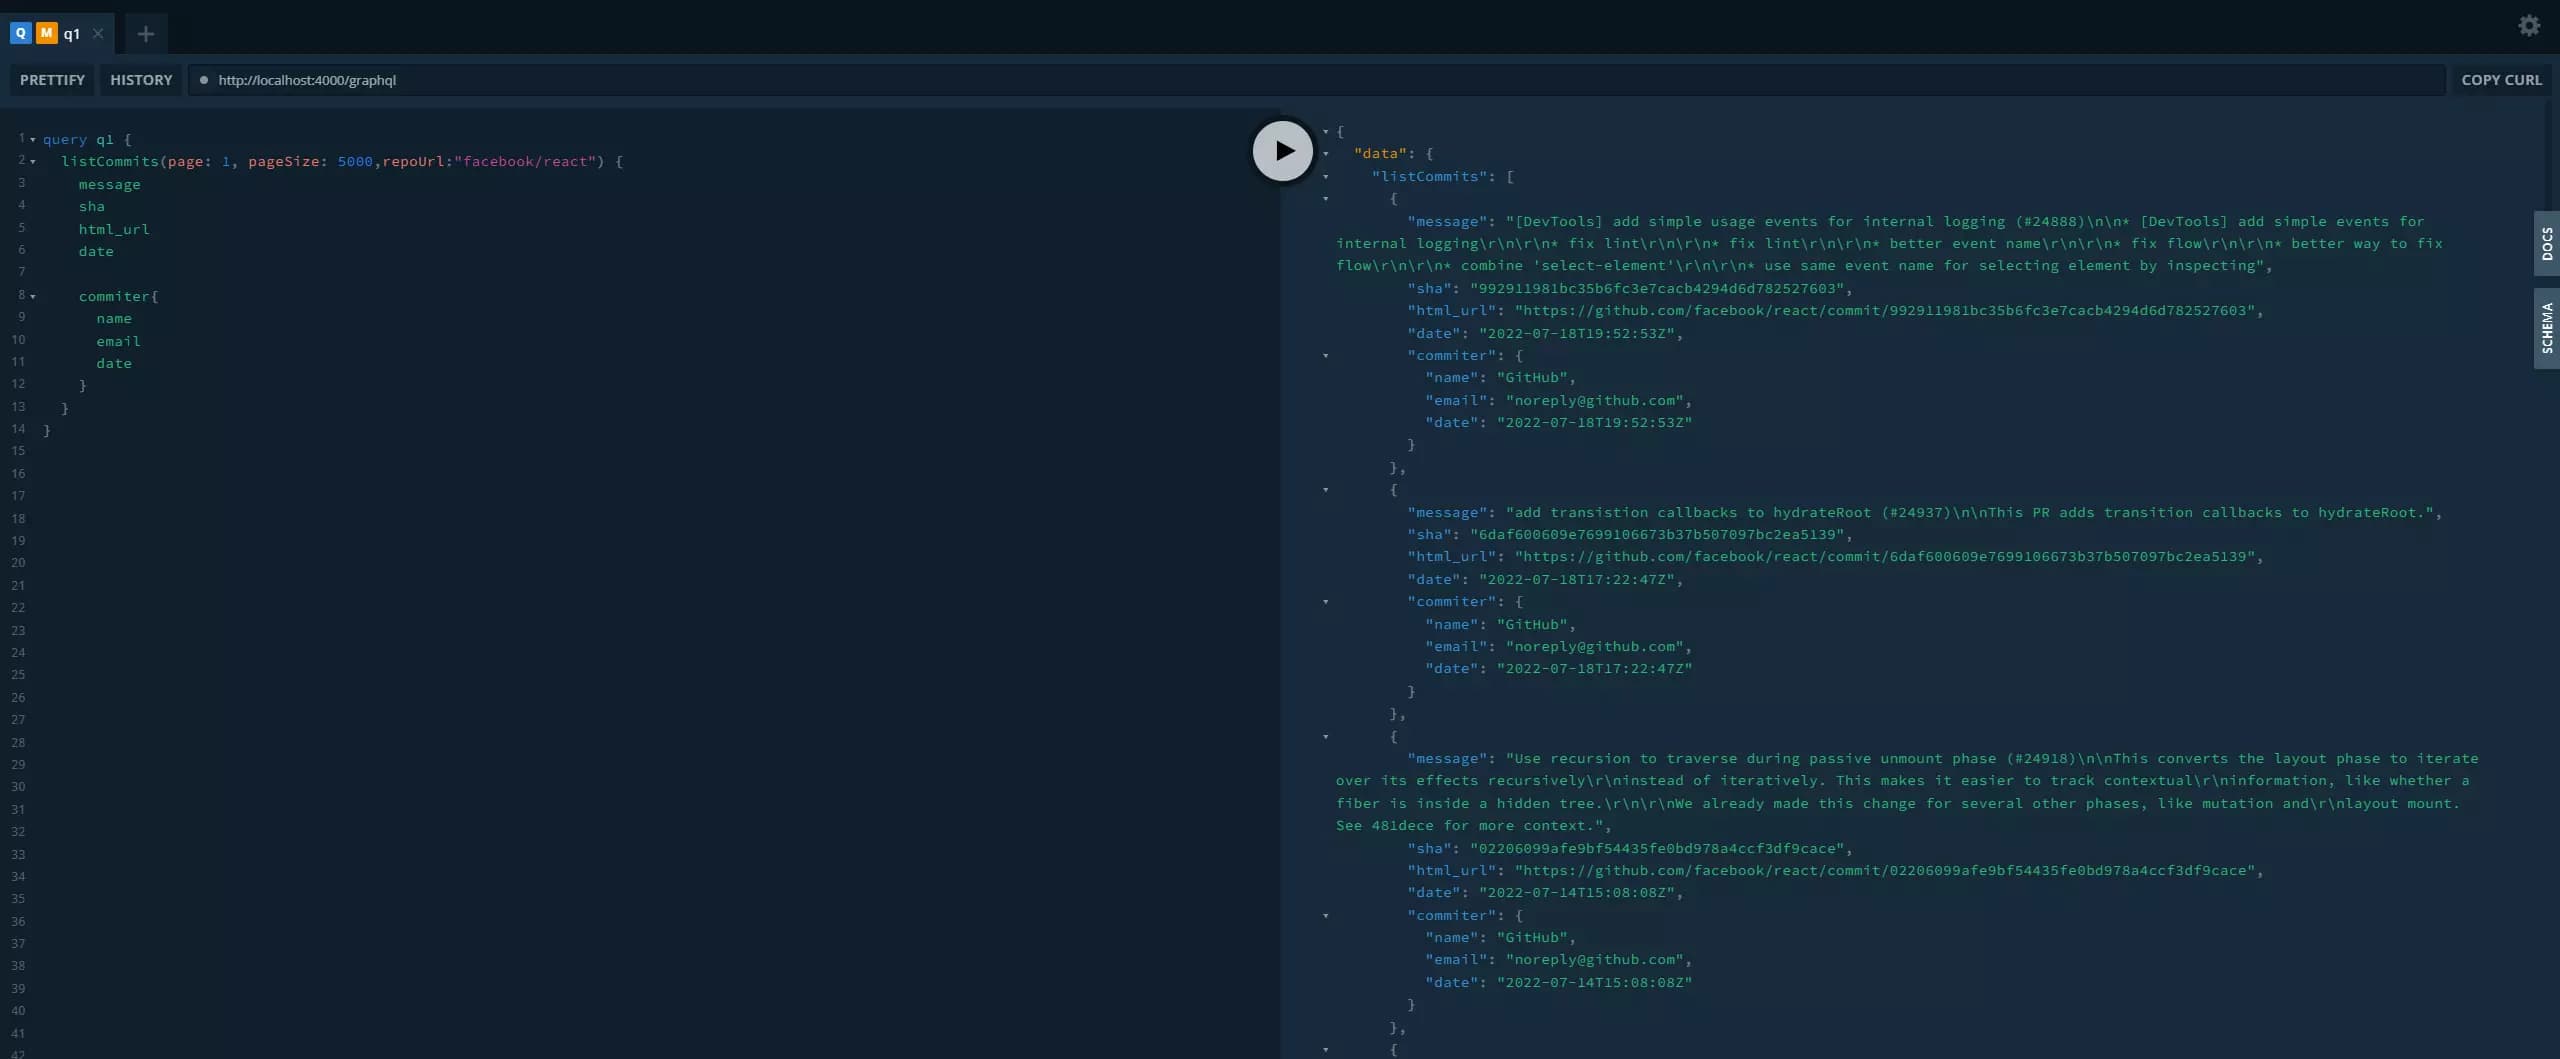Click the first "GitHub" name value
The image size is (2560, 1059).
tap(1532, 378)
